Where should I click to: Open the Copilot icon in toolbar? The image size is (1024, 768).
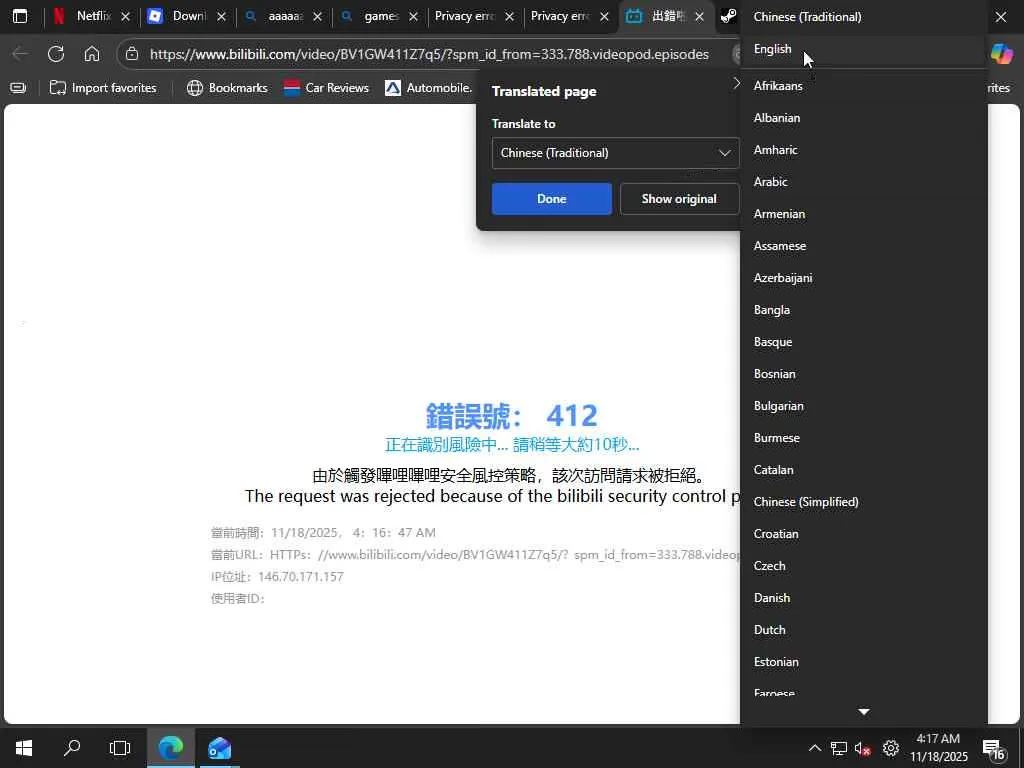tap(1002, 54)
